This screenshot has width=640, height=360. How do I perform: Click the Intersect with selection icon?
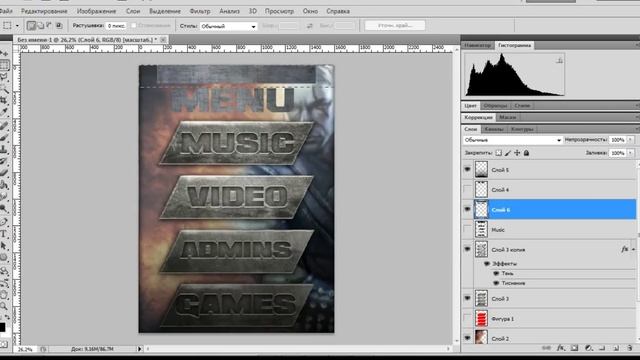[59, 26]
